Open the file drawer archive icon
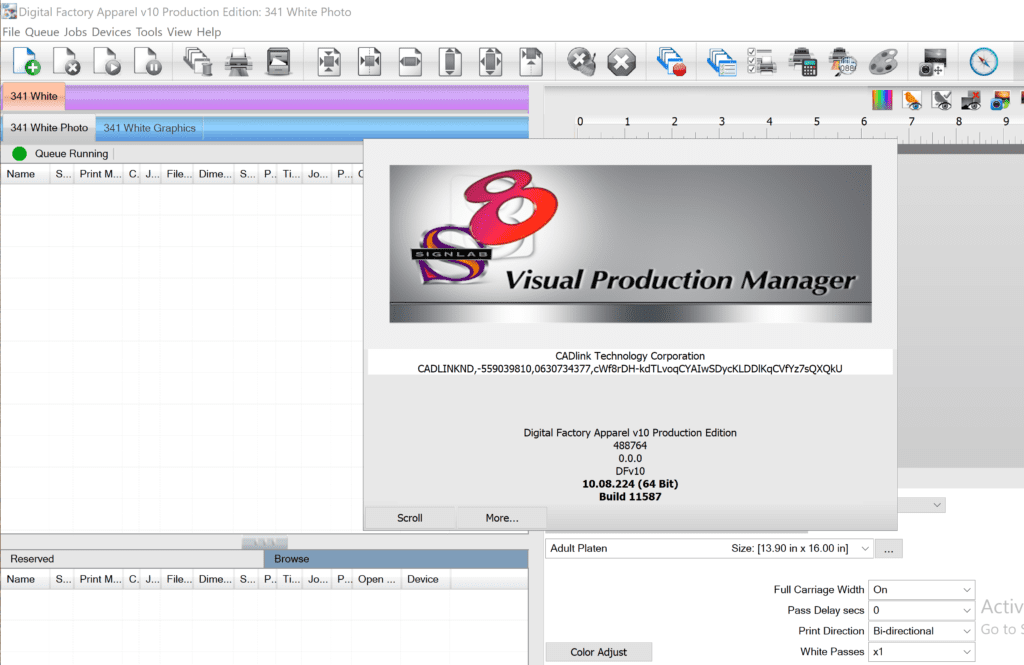 278,62
